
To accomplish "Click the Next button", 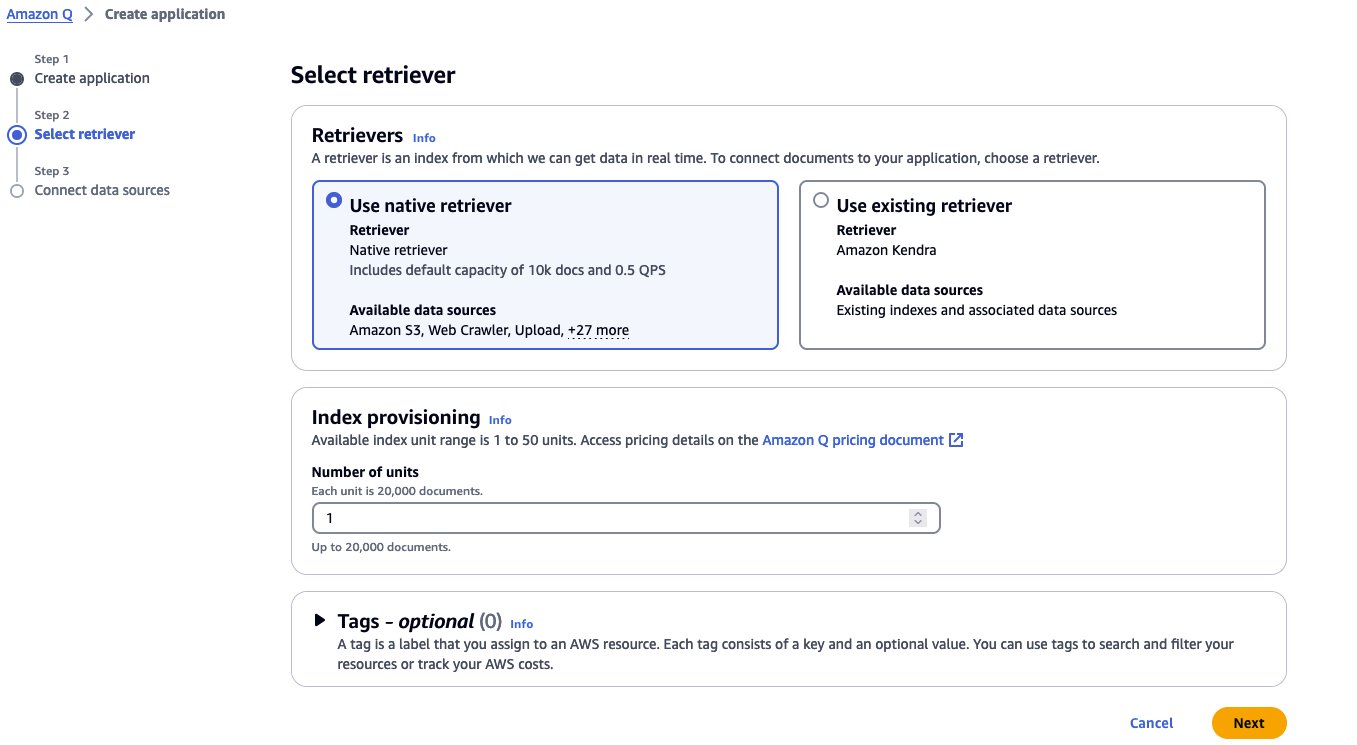I will click(x=1249, y=723).
